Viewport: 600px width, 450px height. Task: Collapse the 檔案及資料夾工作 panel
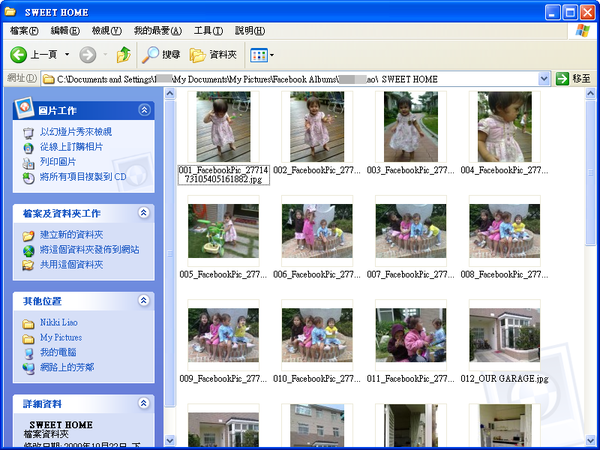(x=144, y=213)
